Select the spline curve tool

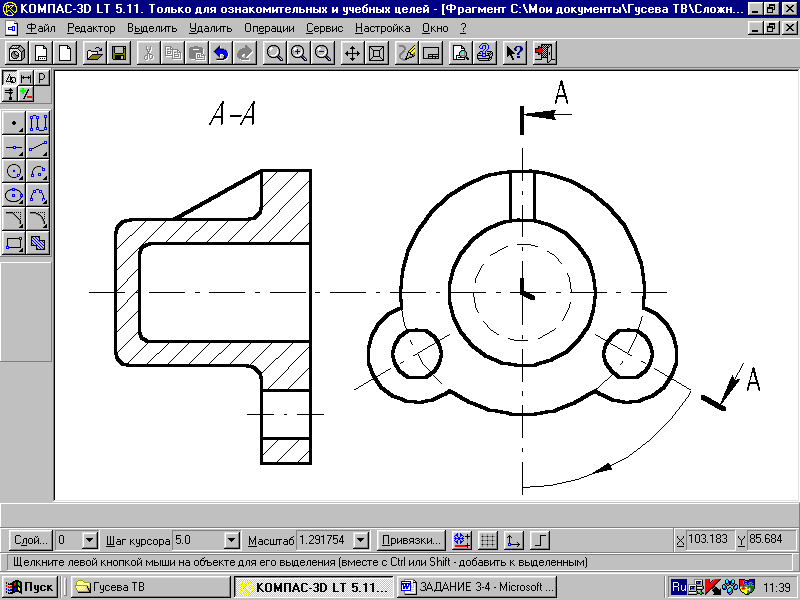pyautogui.click(x=38, y=195)
